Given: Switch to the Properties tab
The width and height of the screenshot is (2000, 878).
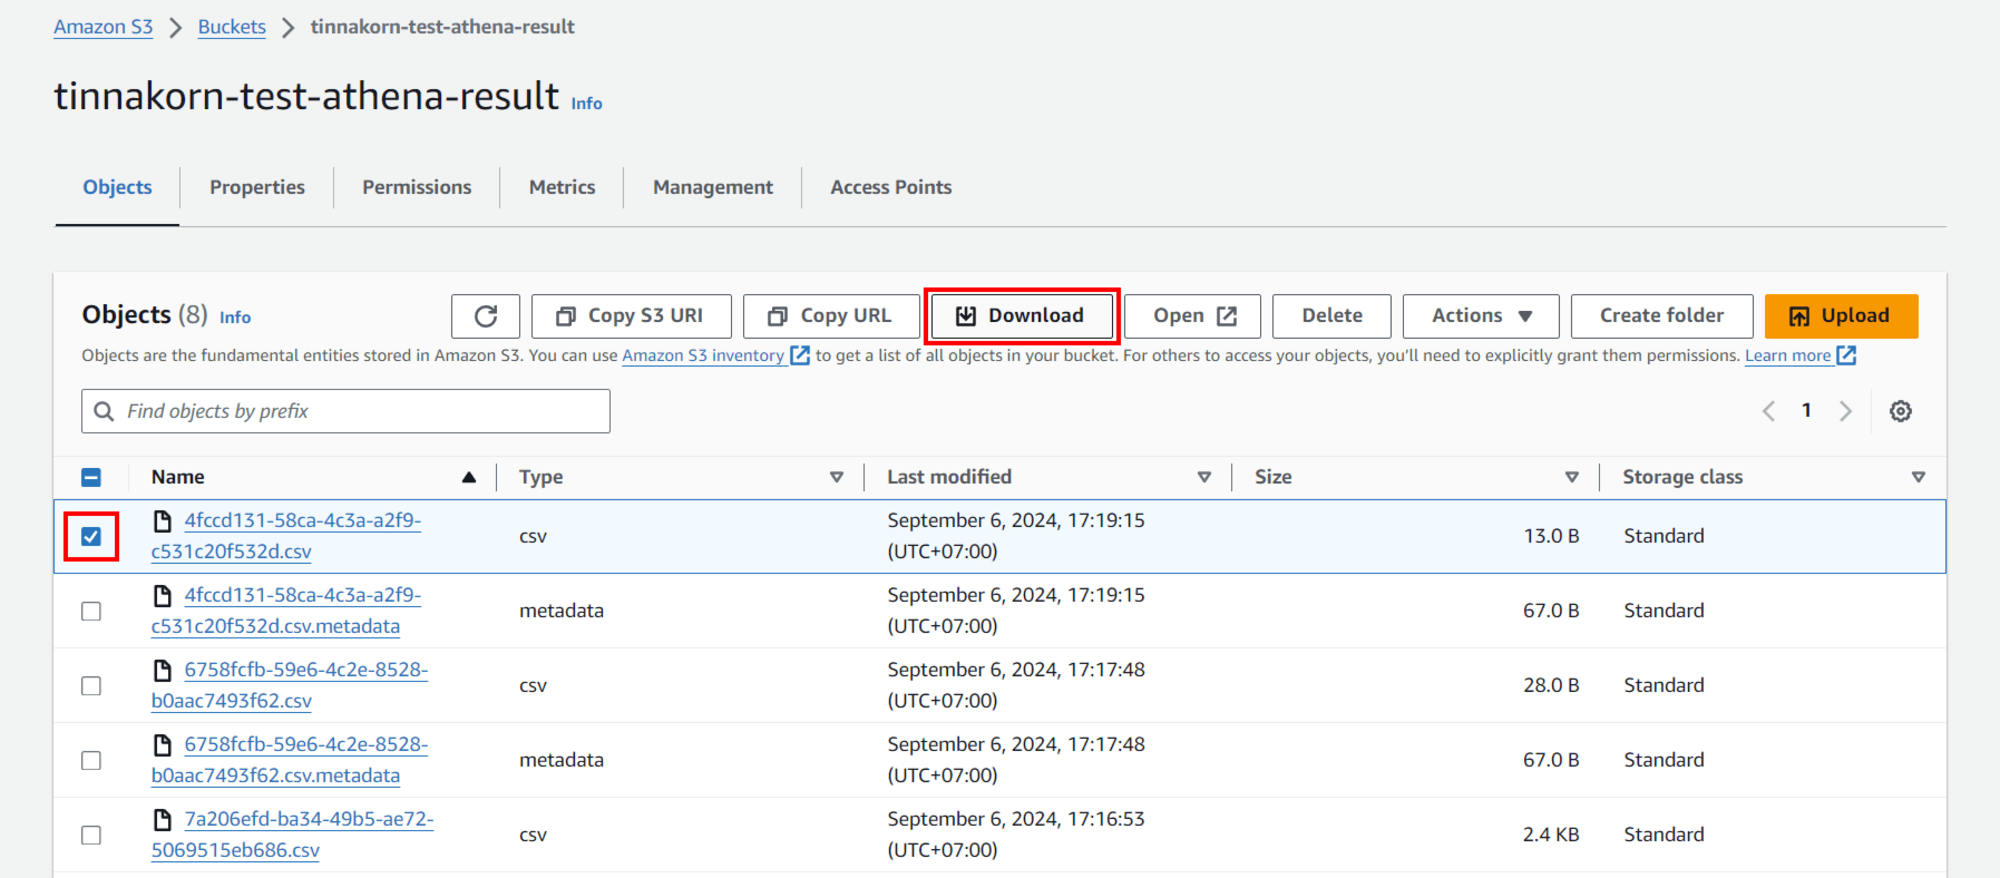Looking at the screenshot, I should point(257,187).
